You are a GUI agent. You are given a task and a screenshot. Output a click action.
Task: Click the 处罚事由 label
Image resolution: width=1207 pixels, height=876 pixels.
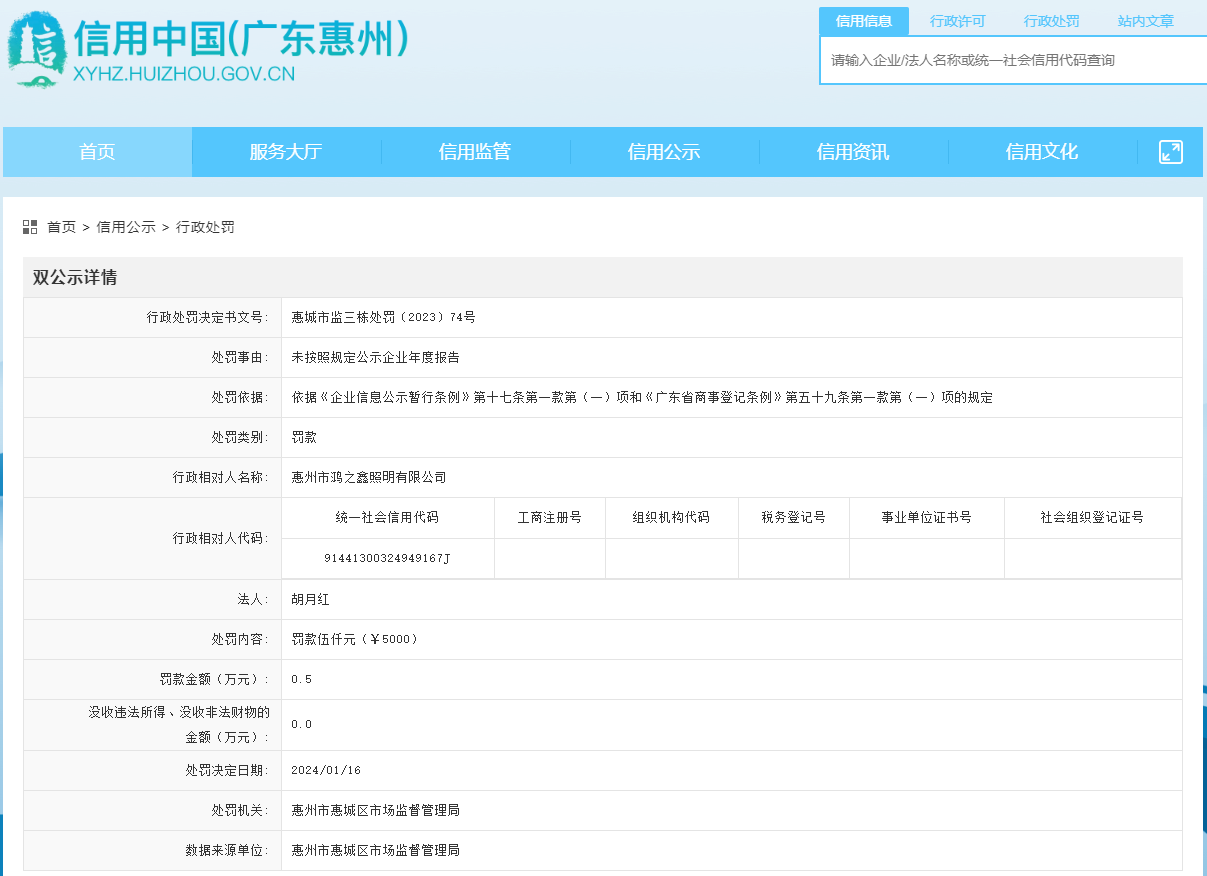[240, 357]
